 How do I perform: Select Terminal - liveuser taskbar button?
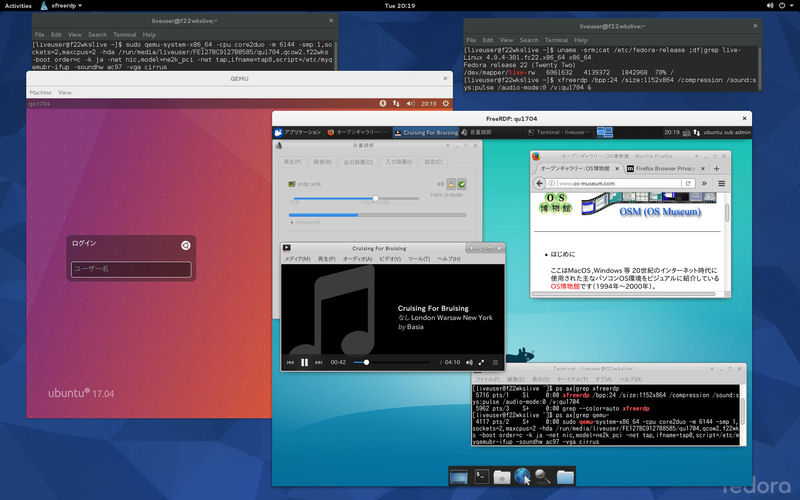[560, 132]
